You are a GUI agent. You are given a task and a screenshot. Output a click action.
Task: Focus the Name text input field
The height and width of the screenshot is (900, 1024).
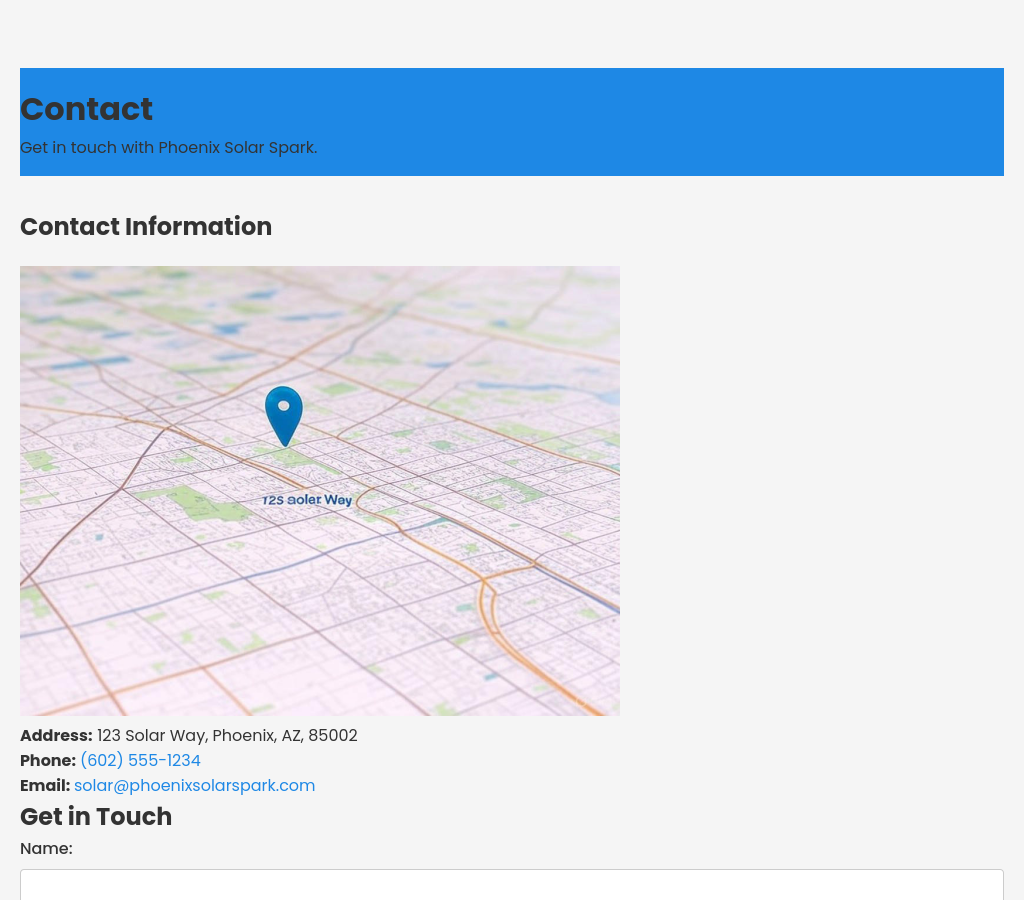[x=511, y=885]
